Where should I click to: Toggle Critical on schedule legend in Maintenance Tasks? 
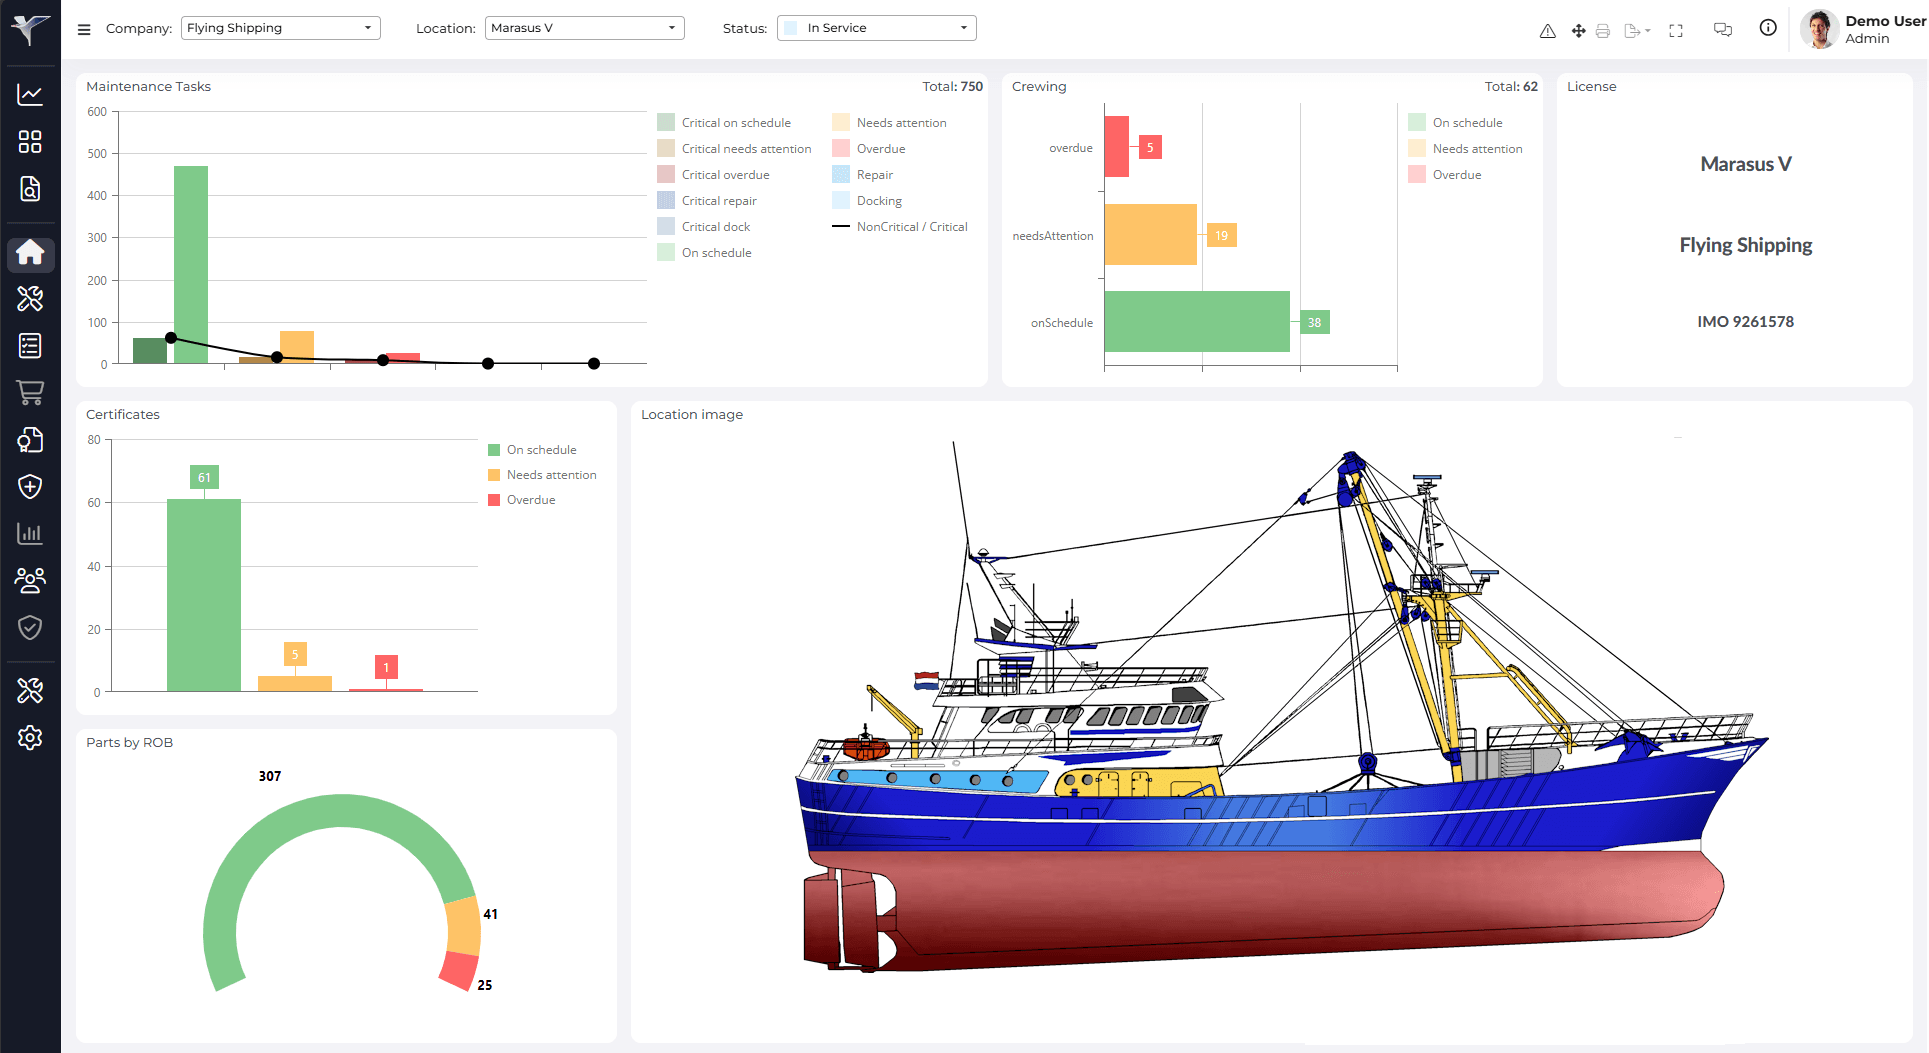coord(724,123)
